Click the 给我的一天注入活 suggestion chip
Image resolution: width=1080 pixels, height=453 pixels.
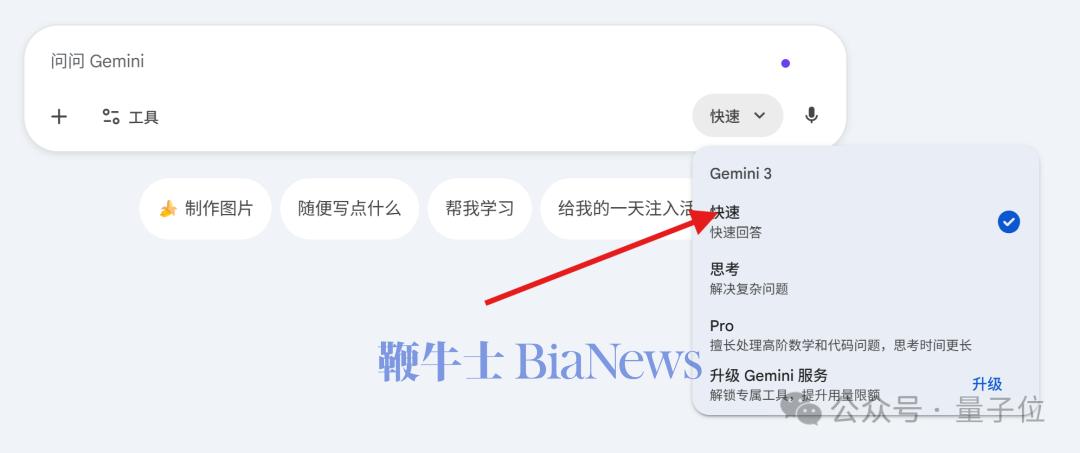click(x=619, y=209)
